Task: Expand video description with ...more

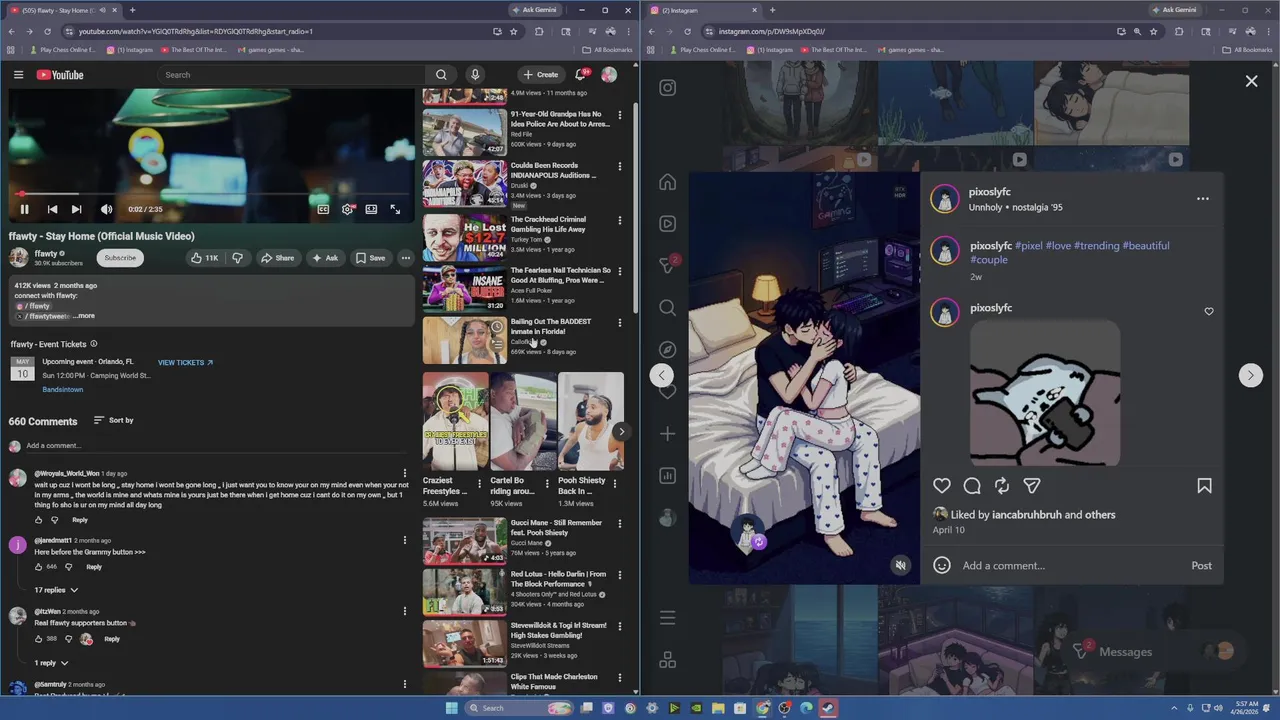Action: [84, 316]
